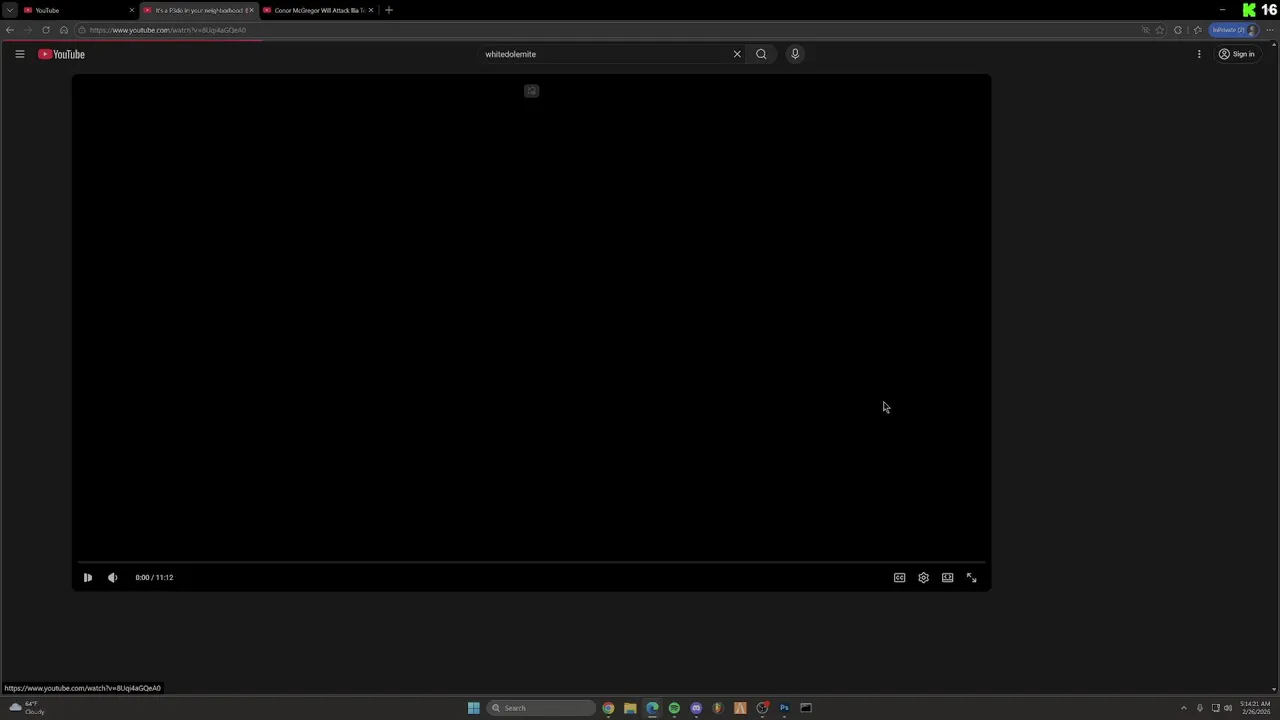Open the YouTube three-dot settings menu

click(x=1199, y=54)
